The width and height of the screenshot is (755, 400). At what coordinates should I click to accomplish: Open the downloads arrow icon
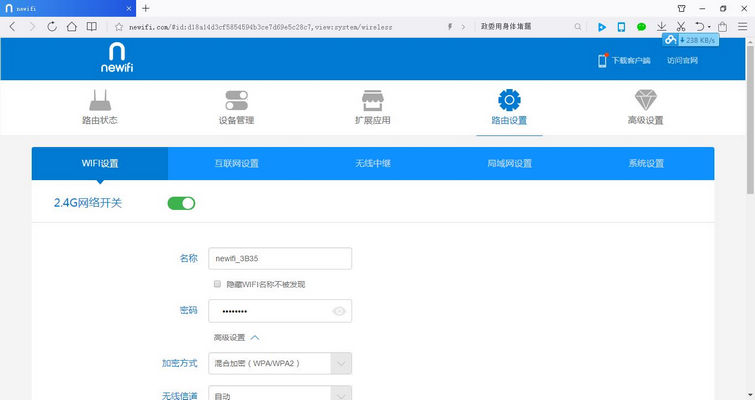pyautogui.click(x=662, y=26)
